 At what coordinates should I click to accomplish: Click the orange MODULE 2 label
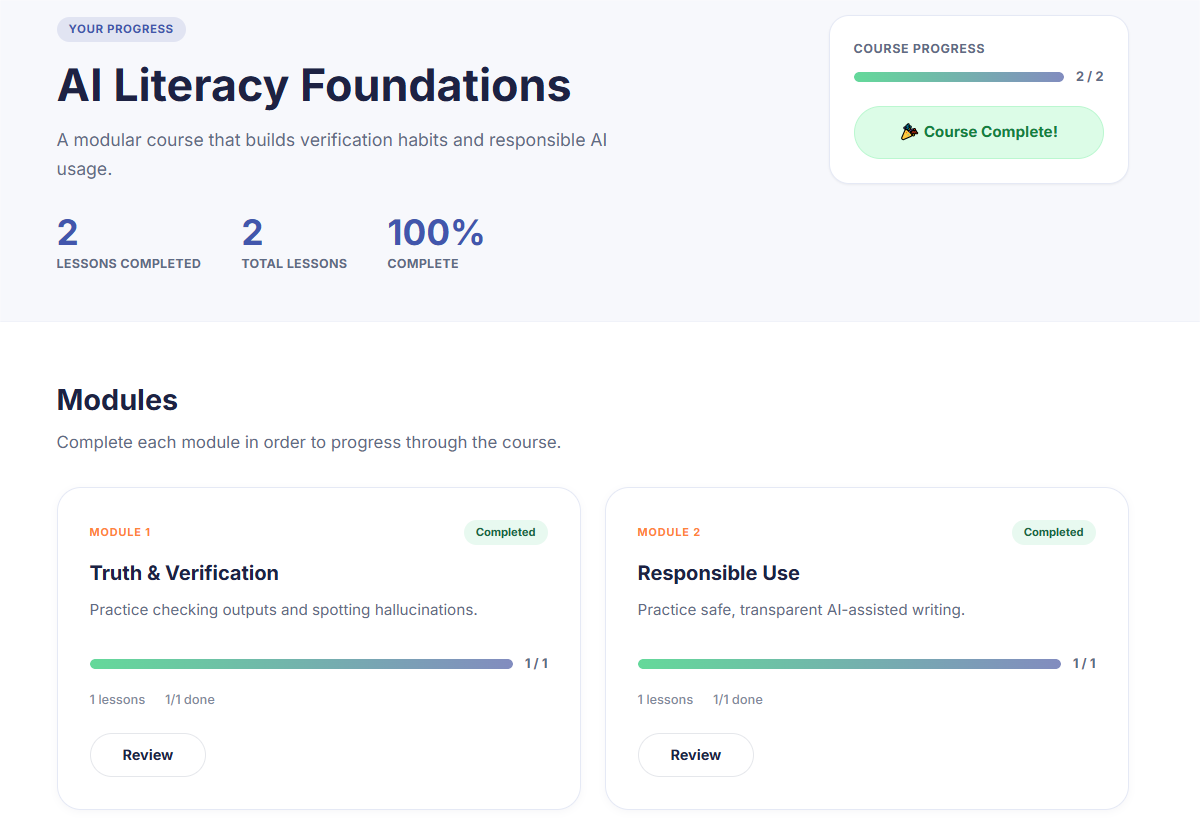668,532
